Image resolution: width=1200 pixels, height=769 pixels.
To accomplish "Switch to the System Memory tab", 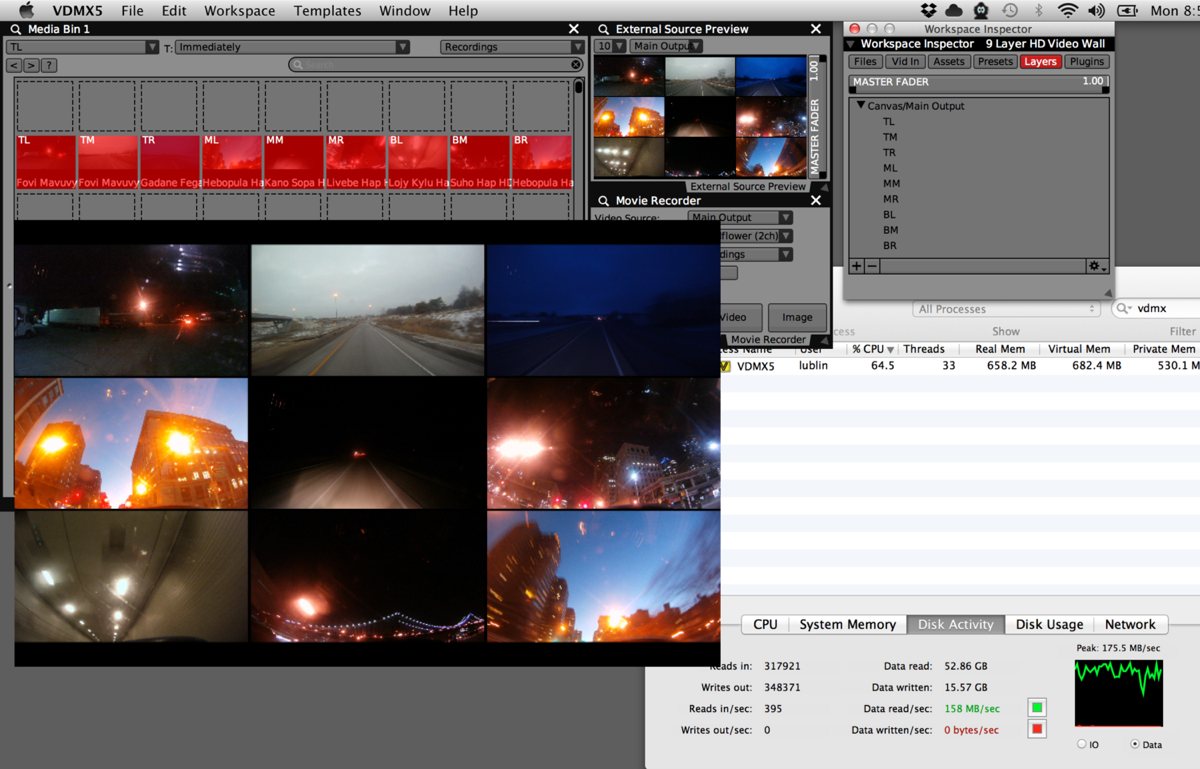I will [x=847, y=624].
